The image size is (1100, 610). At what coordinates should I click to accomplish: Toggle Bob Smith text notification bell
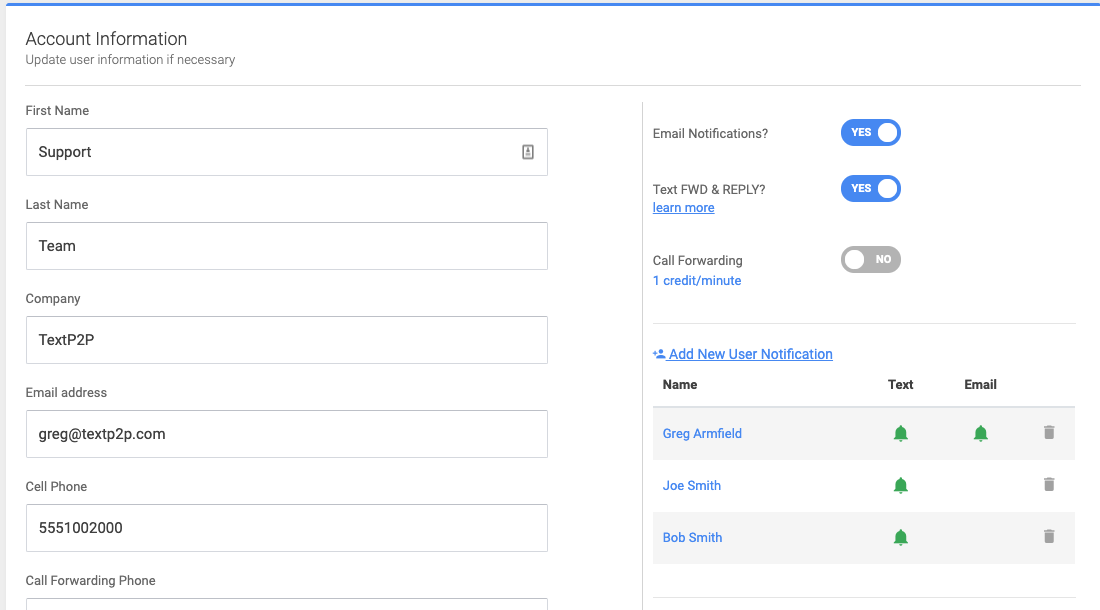(901, 537)
